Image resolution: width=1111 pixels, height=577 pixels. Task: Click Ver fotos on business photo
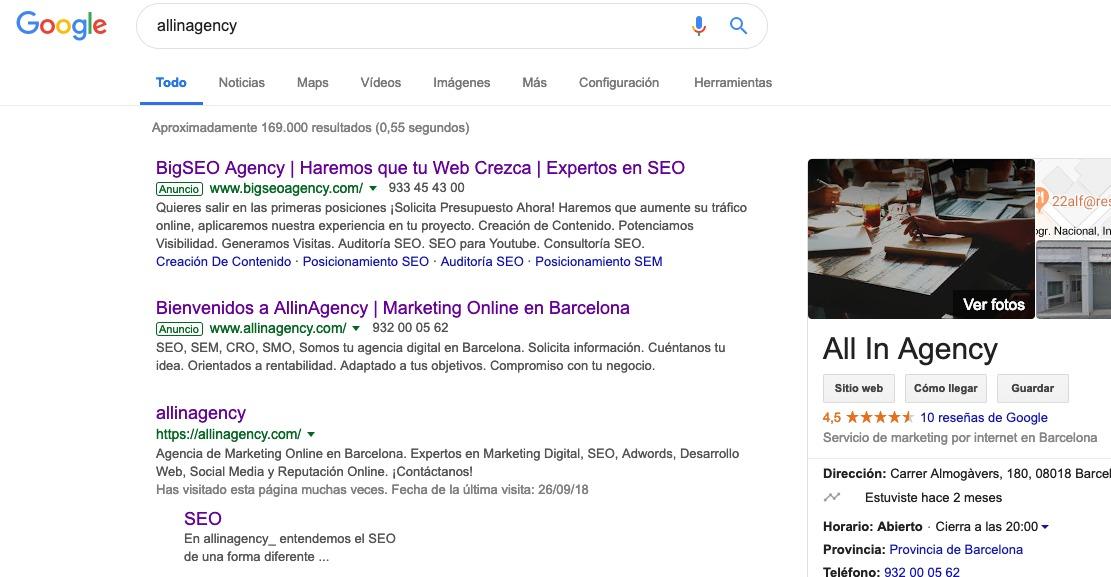[x=993, y=305]
